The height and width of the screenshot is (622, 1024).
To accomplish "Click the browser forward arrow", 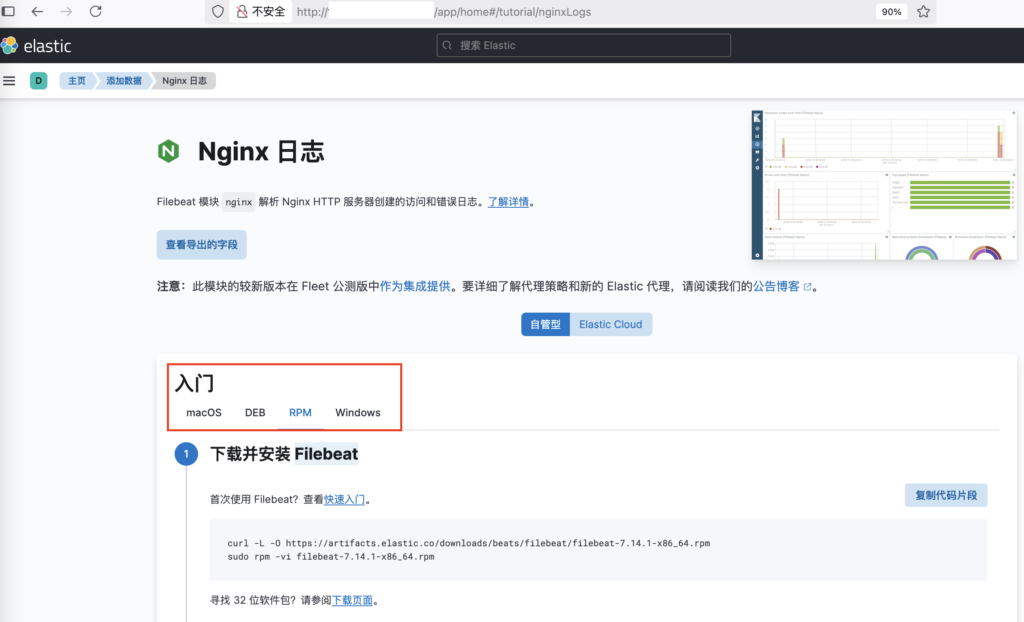I will click(66, 12).
